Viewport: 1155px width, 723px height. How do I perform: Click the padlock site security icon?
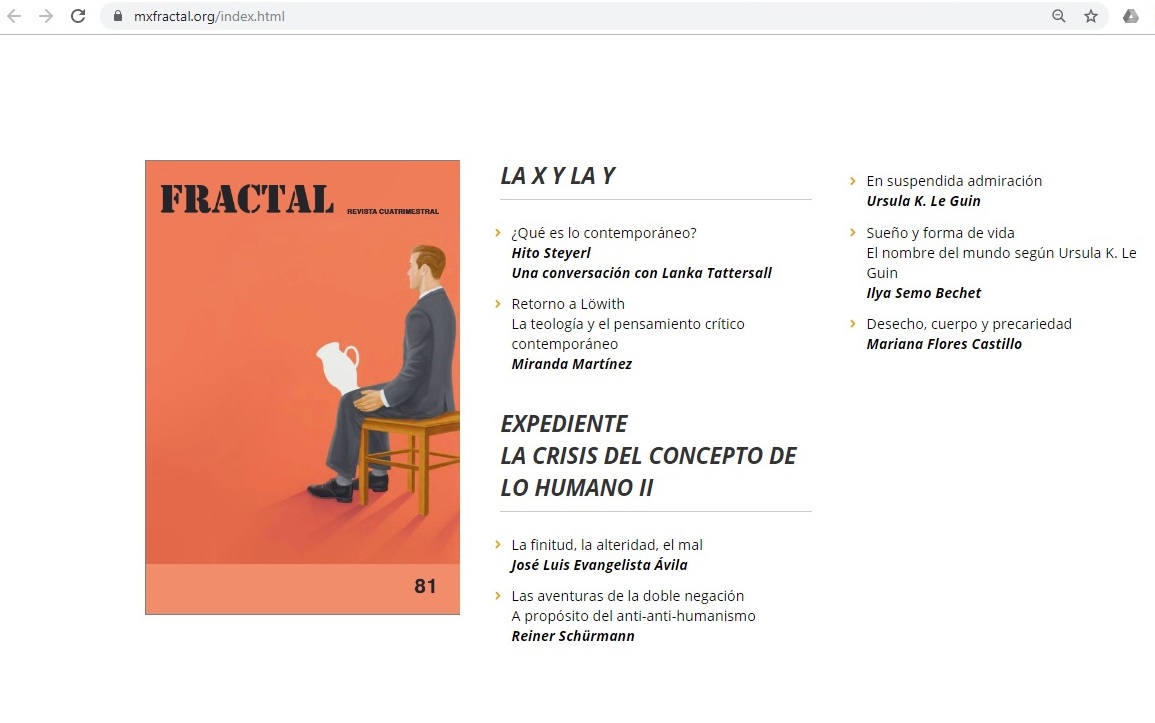[118, 16]
